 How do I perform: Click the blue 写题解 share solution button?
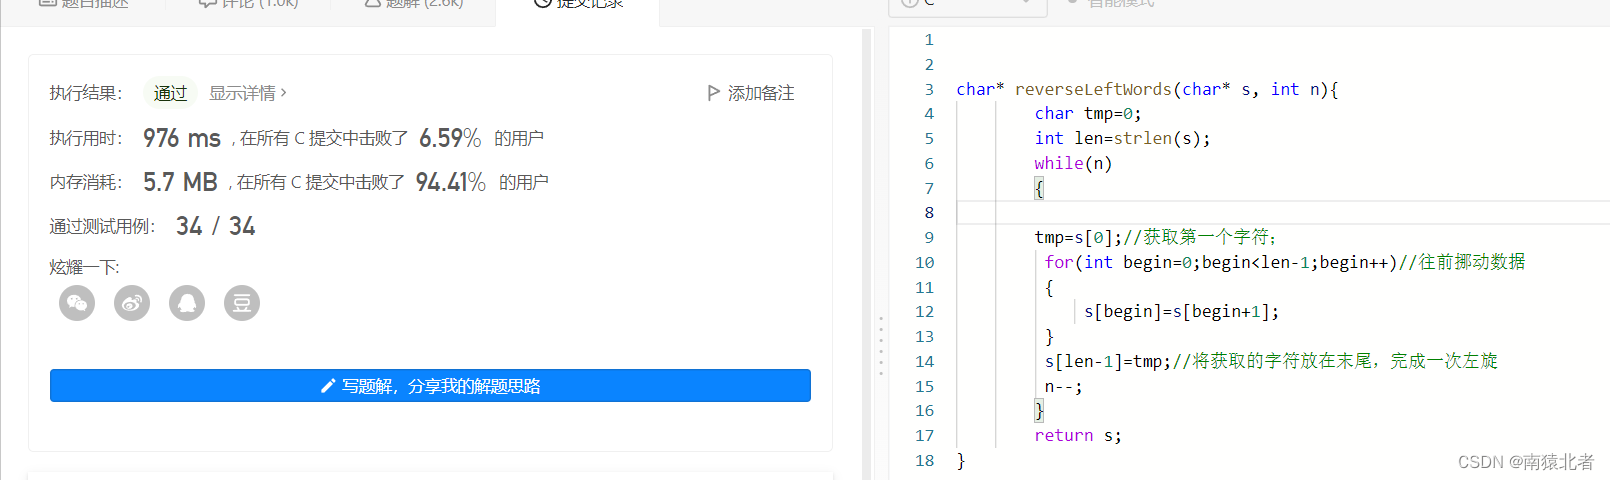click(x=430, y=386)
